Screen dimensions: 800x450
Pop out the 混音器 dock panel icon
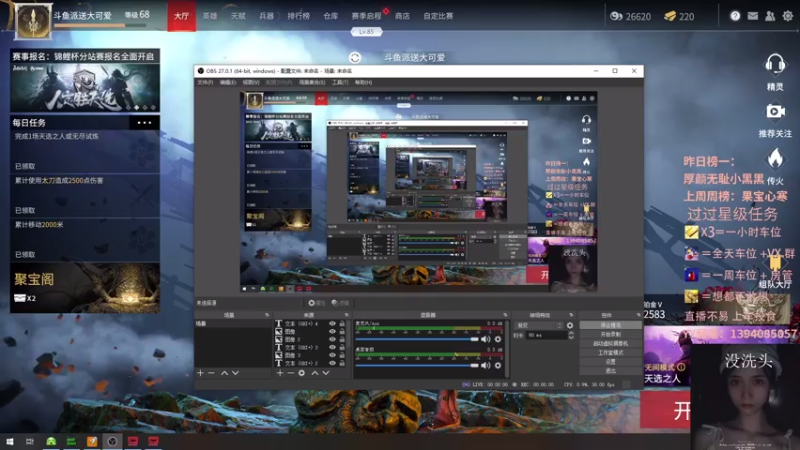505,315
